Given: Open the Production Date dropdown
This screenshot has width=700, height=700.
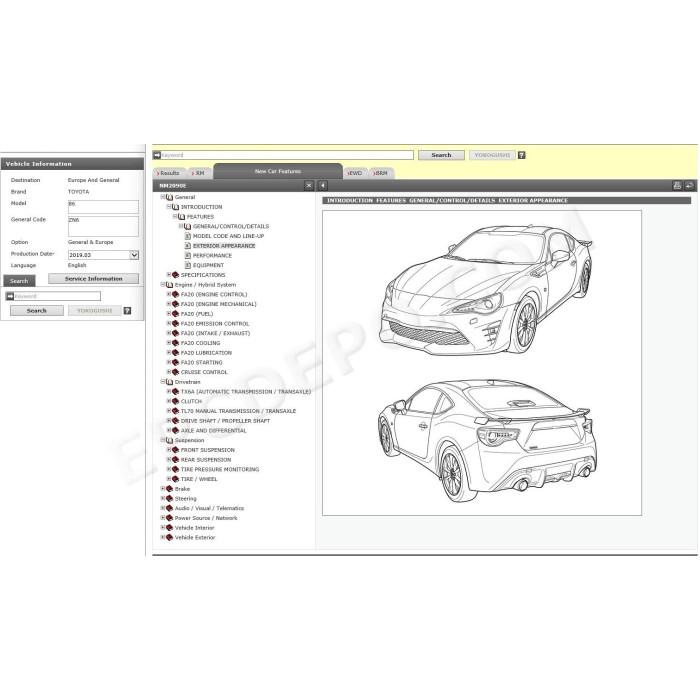Looking at the screenshot, I should tap(134, 255).
